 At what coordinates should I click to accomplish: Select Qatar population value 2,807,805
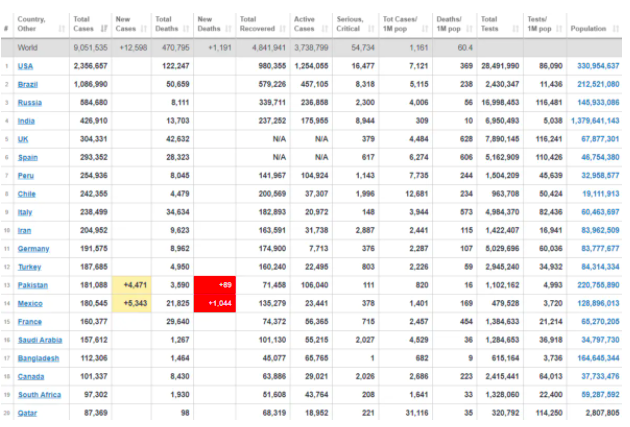click(x=600, y=413)
